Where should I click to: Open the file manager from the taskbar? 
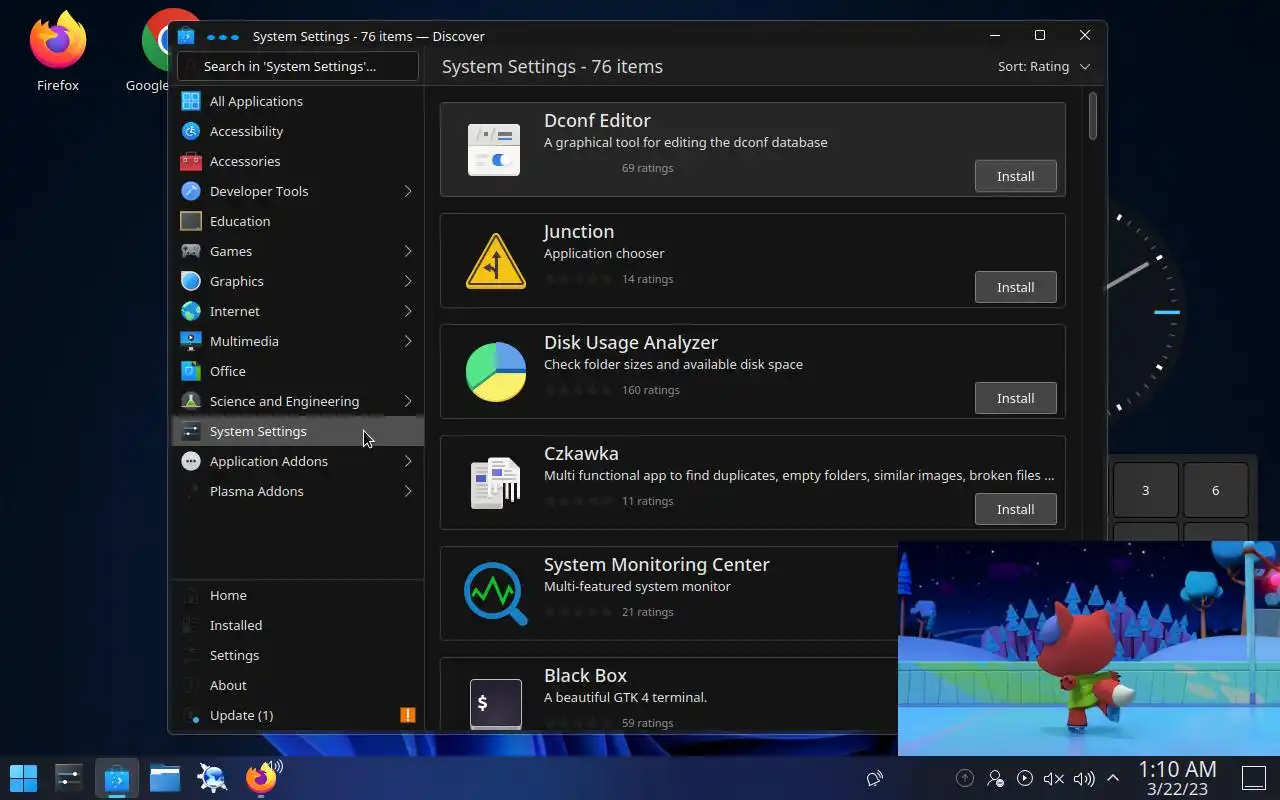[165, 778]
